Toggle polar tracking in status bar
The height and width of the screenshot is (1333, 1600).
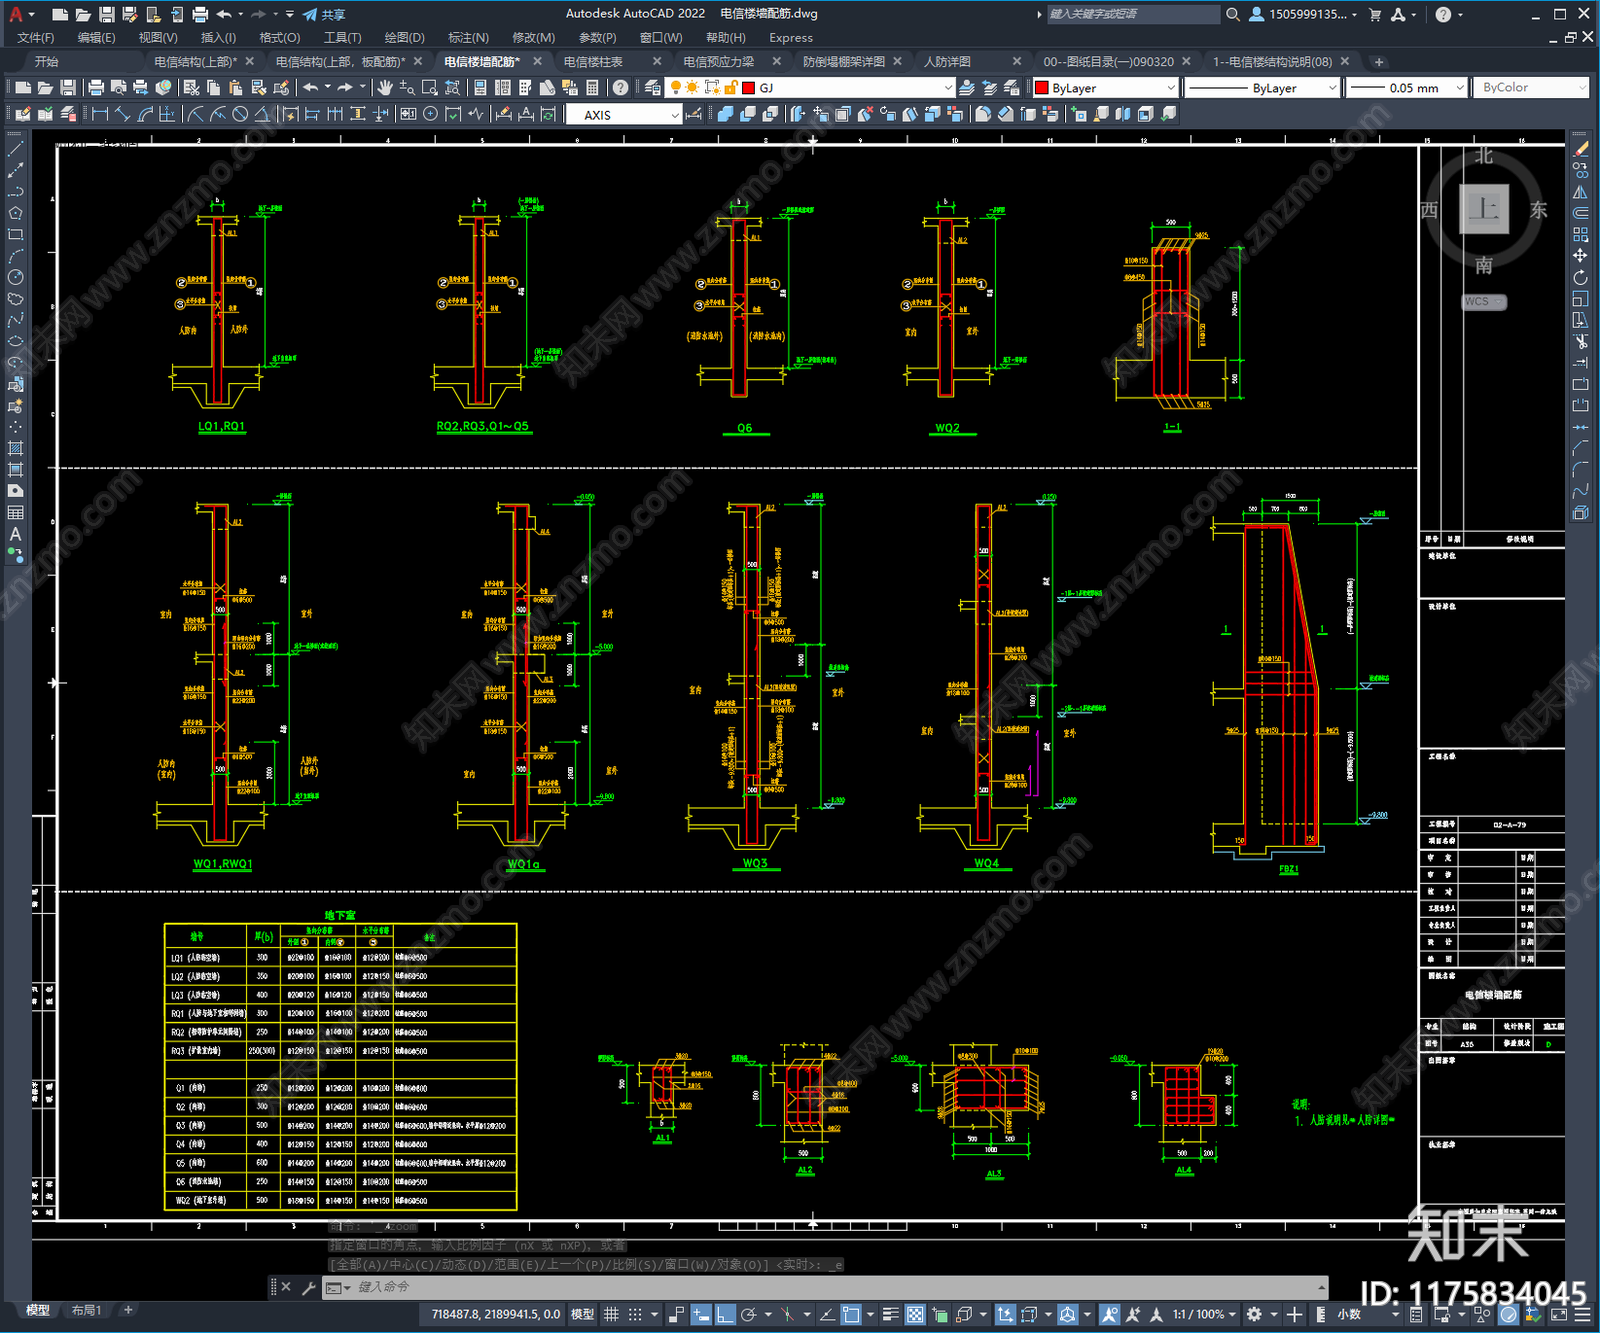(748, 1314)
